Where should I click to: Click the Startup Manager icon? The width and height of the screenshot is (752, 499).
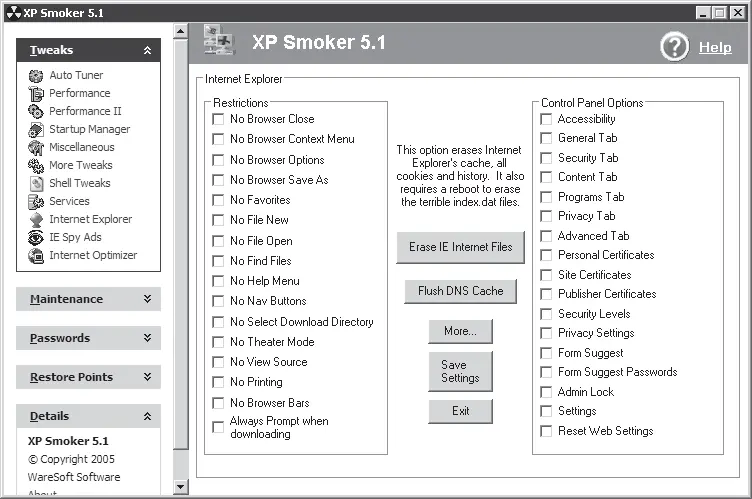tap(36, 130)
